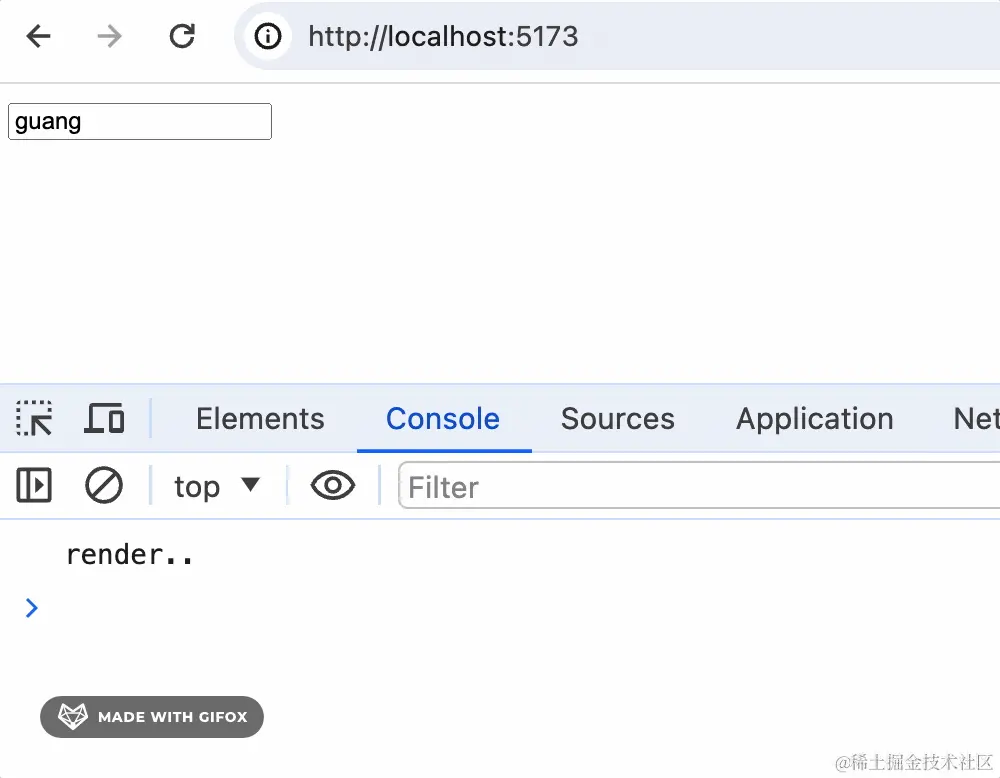
Task: Go back with the browser back arrow
Action: (x=38, y=36)
